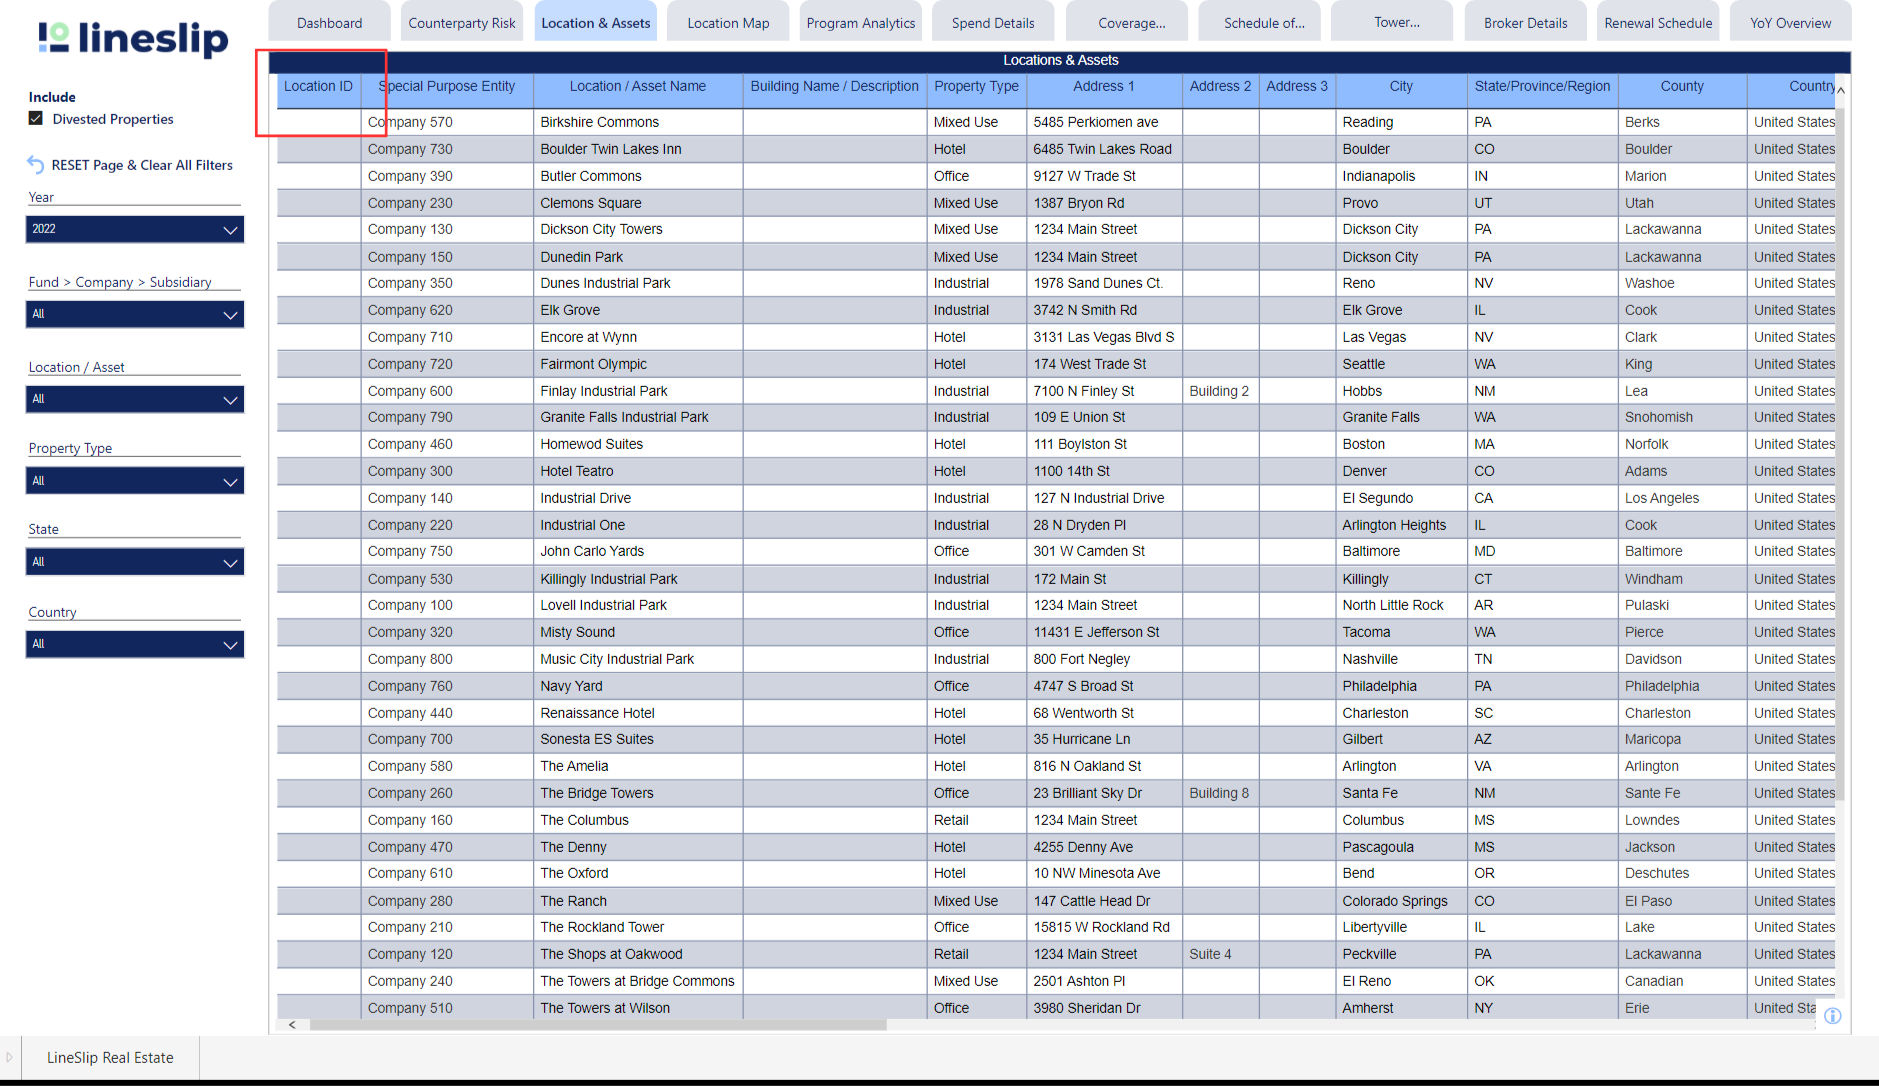The image size is (1879, 1086).
Task: Click the Building 8 cell
Action: coord(1219,793)
